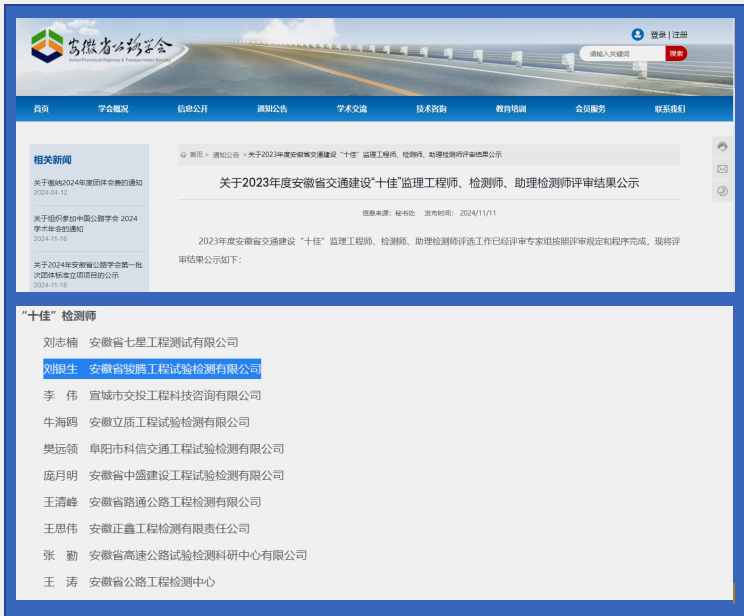Open the 2024年度团体会费 notice news link
The height and width of the screenshot is (616, 744).
(88, 183)
